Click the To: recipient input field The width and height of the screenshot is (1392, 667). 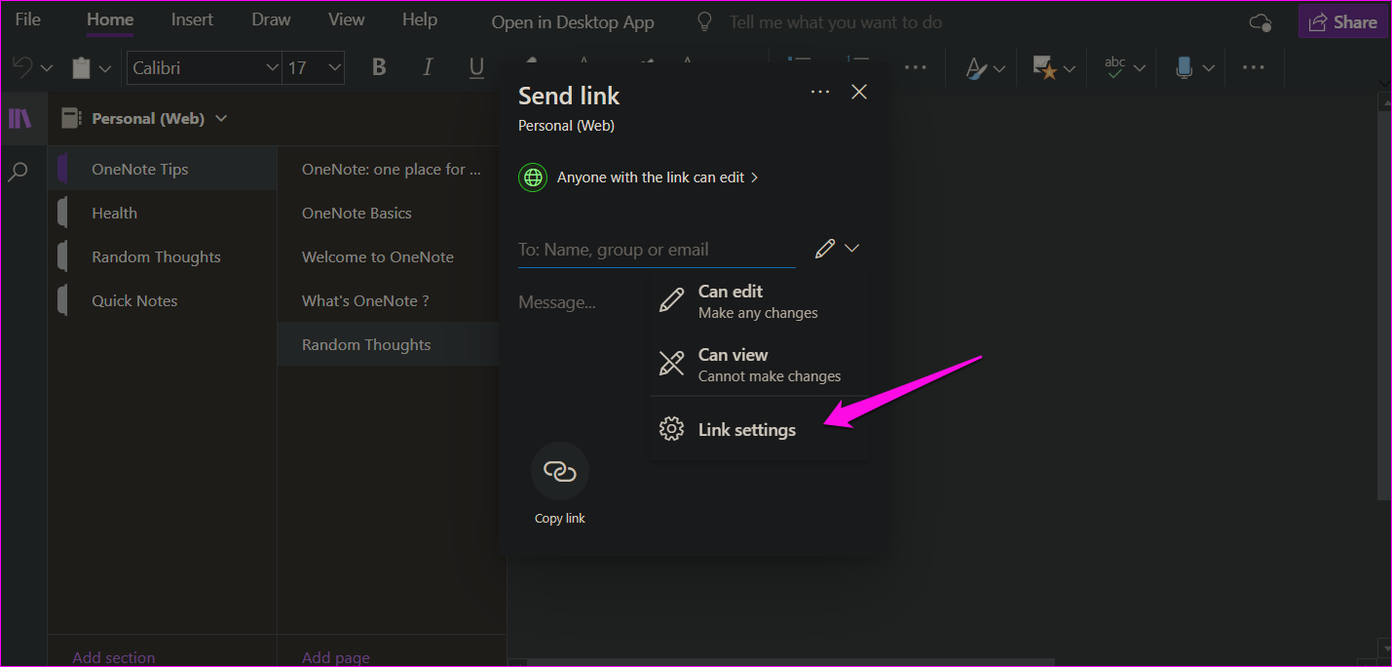click(x=650, y=249)
